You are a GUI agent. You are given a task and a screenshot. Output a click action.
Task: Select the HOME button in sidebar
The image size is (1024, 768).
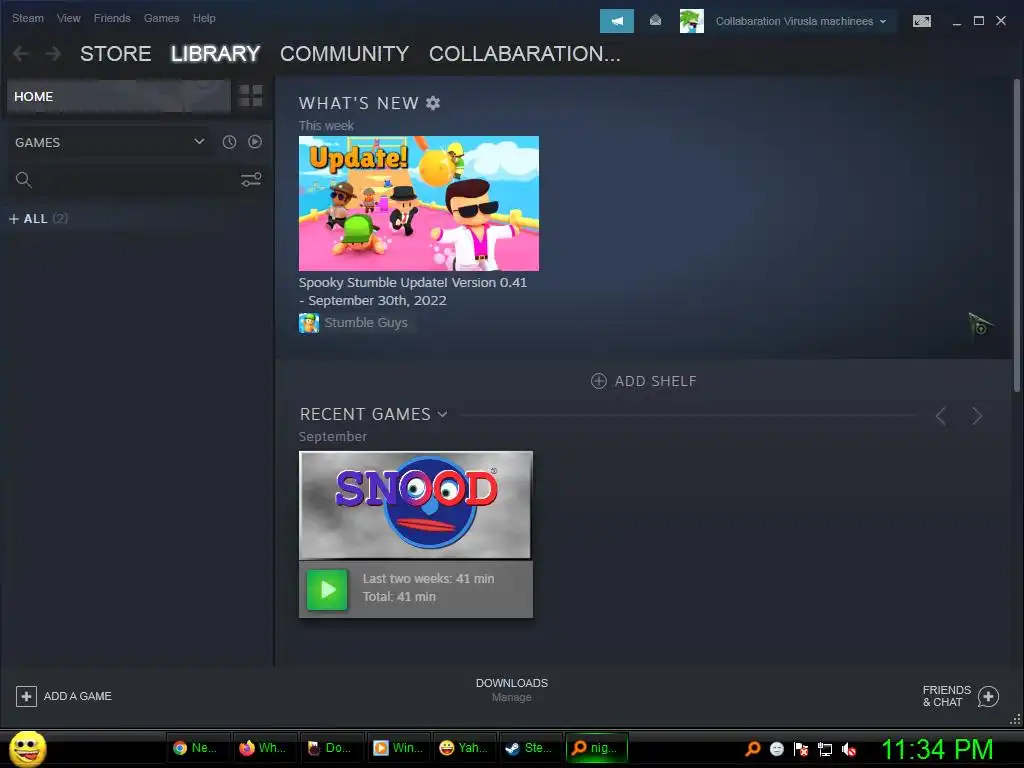click(118, 97)
